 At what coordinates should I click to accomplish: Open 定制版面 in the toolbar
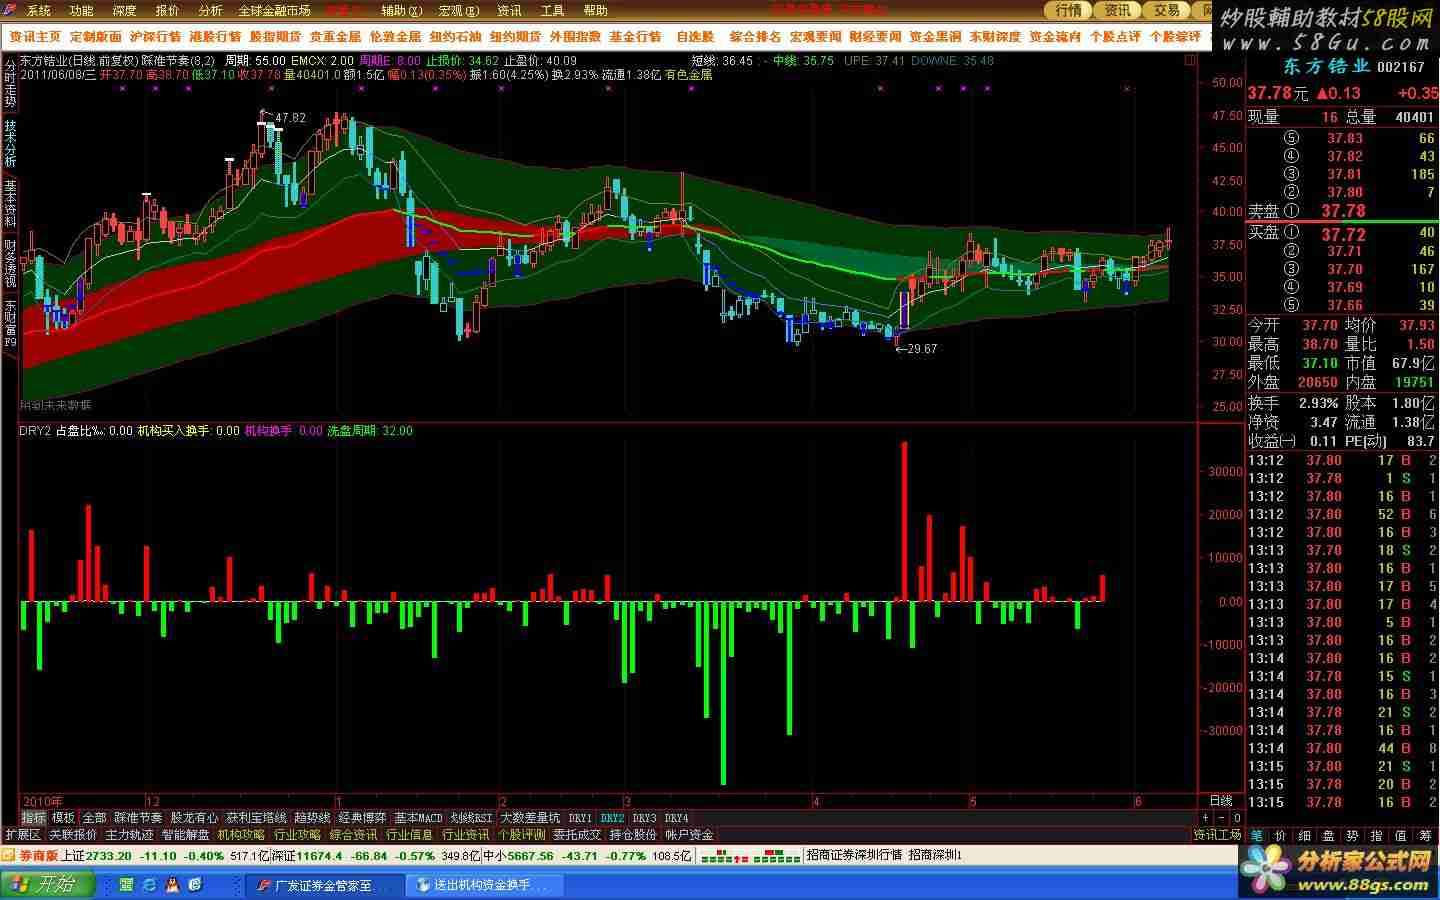[96, 36]
